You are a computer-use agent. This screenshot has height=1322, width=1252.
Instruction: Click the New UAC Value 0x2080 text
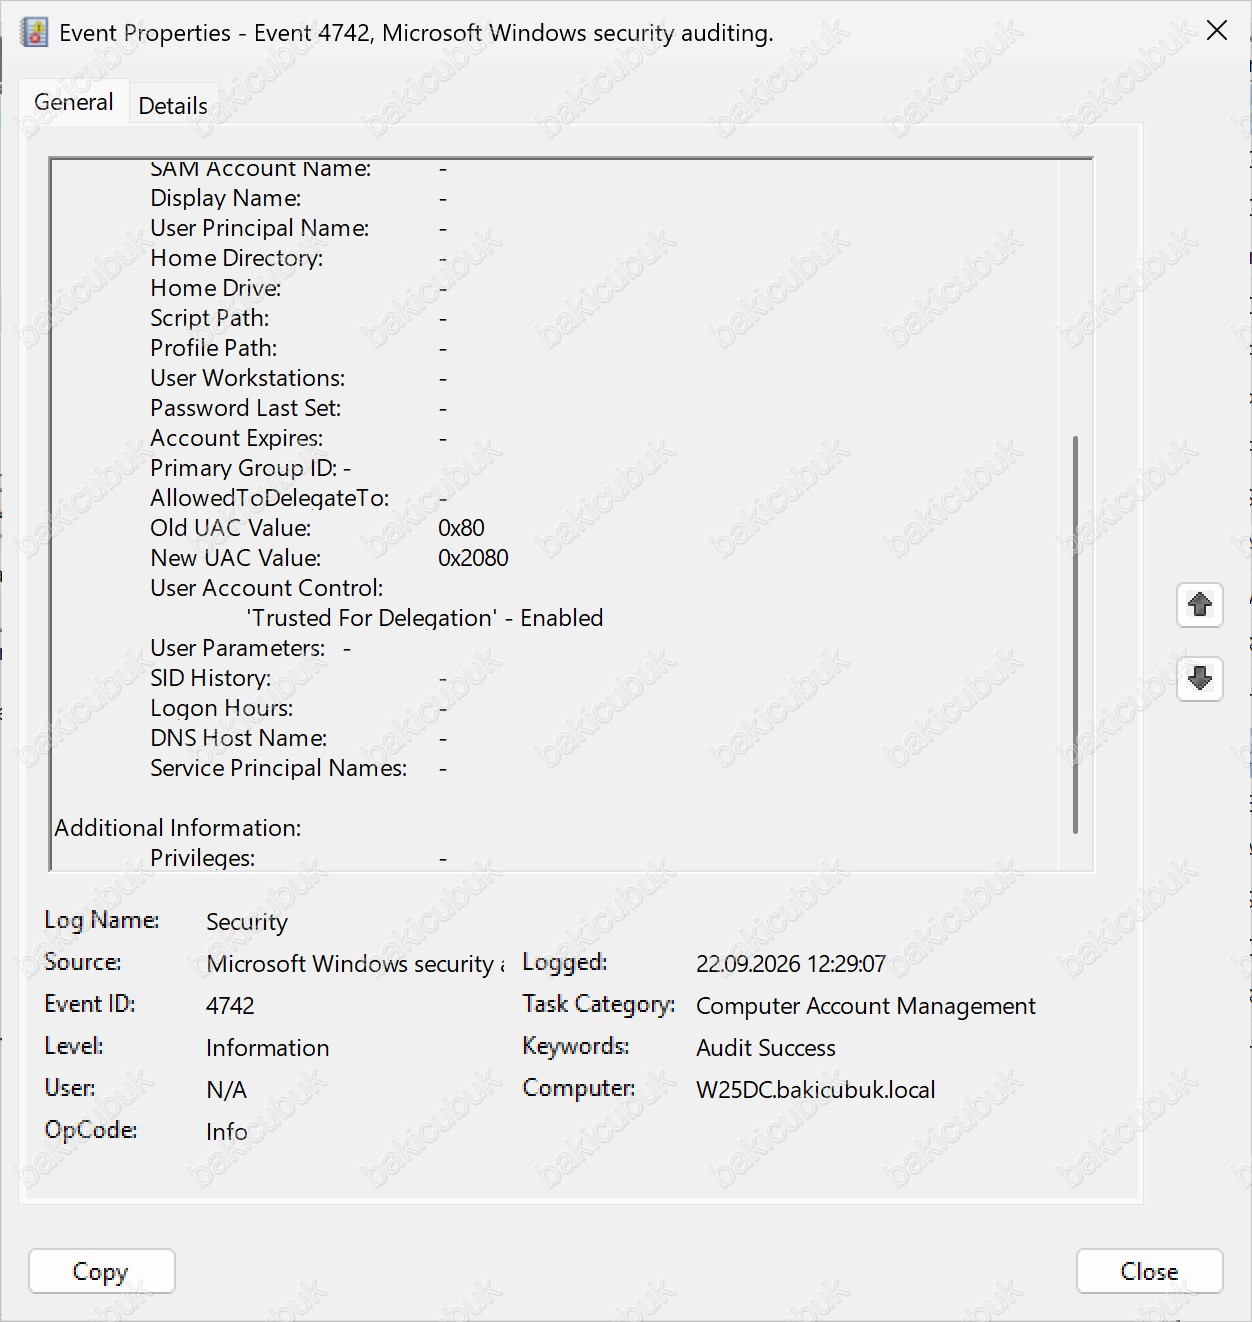pyautogui.click(x=473, y=558)
